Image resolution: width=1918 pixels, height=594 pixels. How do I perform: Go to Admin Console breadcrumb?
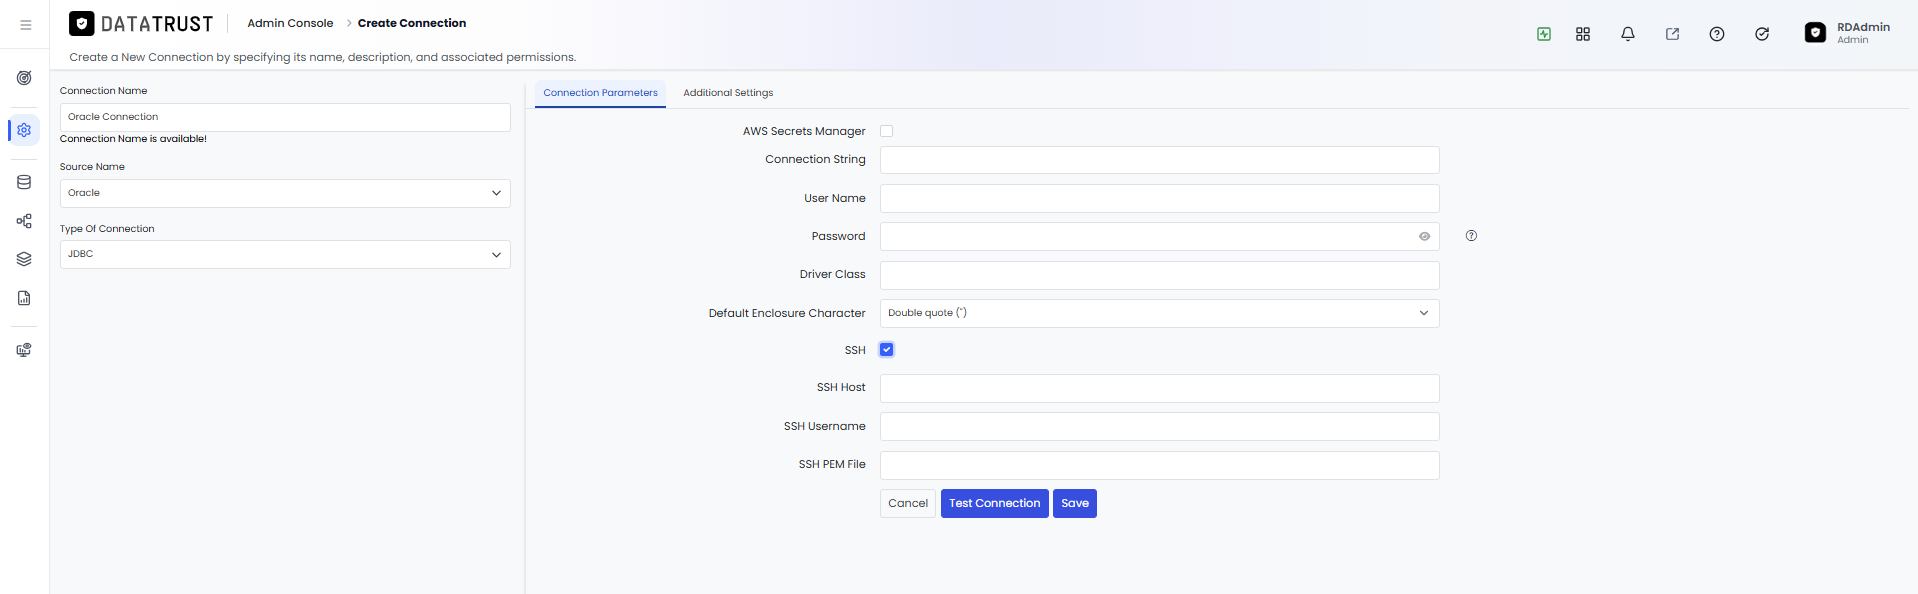(x=290, y=23)
